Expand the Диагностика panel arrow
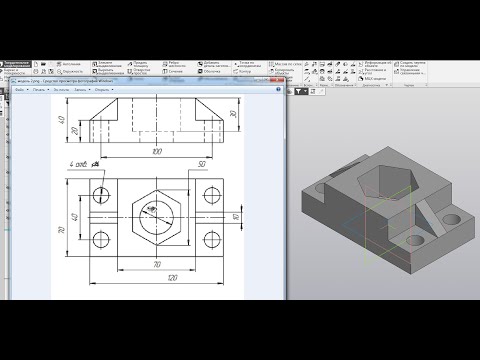This screenshot has width=480, height=360. click(387, 85)
